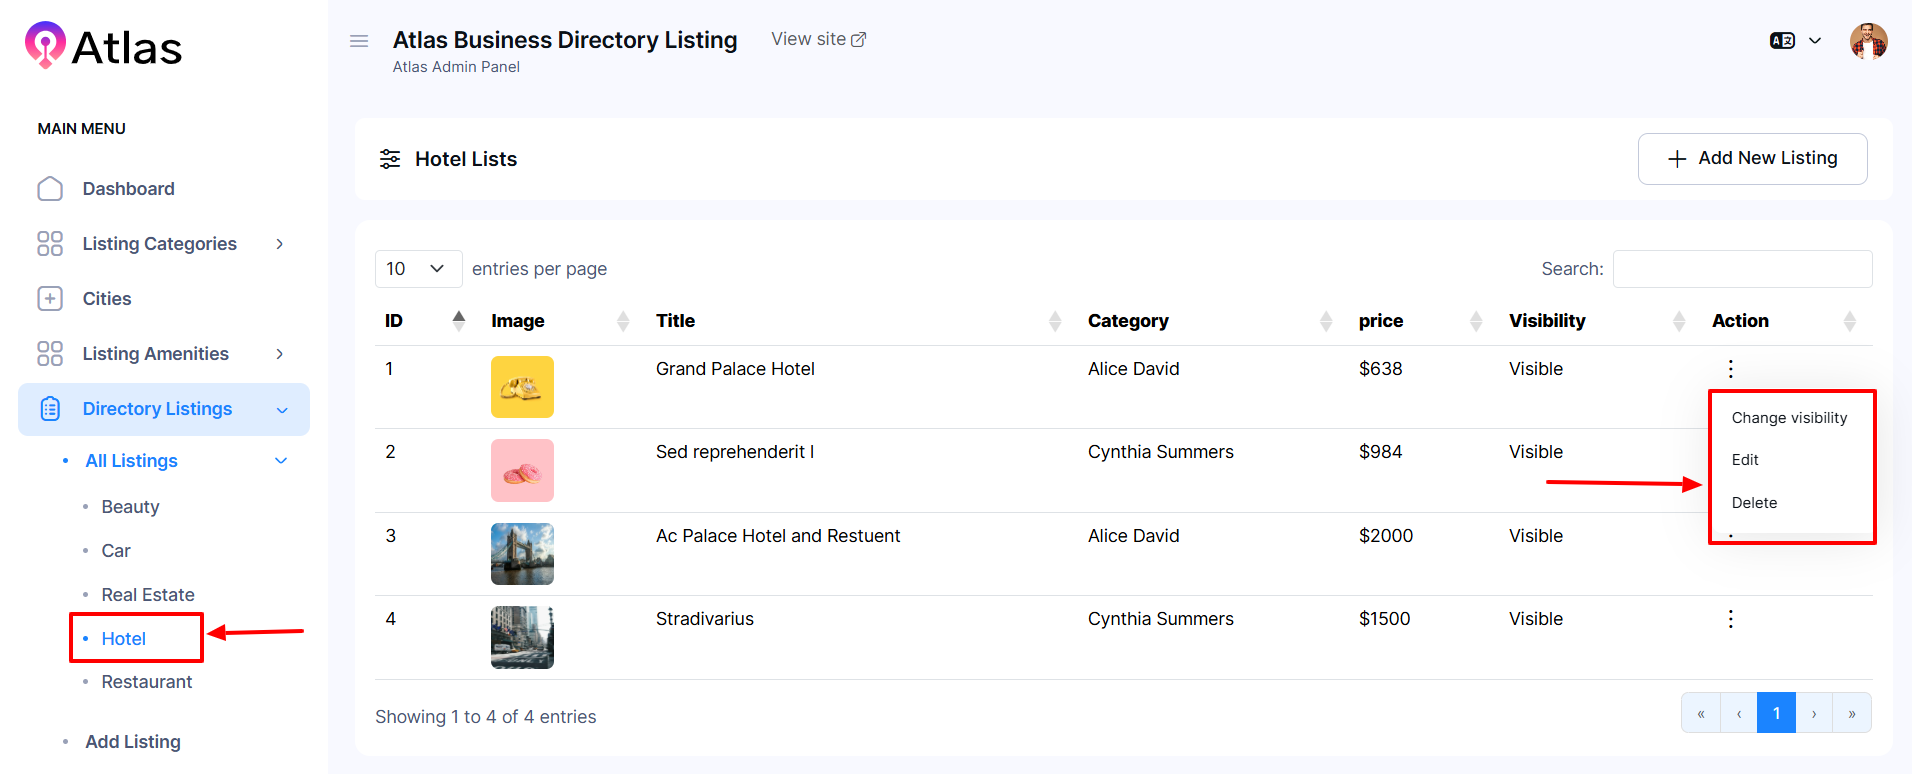Open three-dot actions for Grand Palace Hotel
This screenshot has height=774, width=1912.
1730,369
